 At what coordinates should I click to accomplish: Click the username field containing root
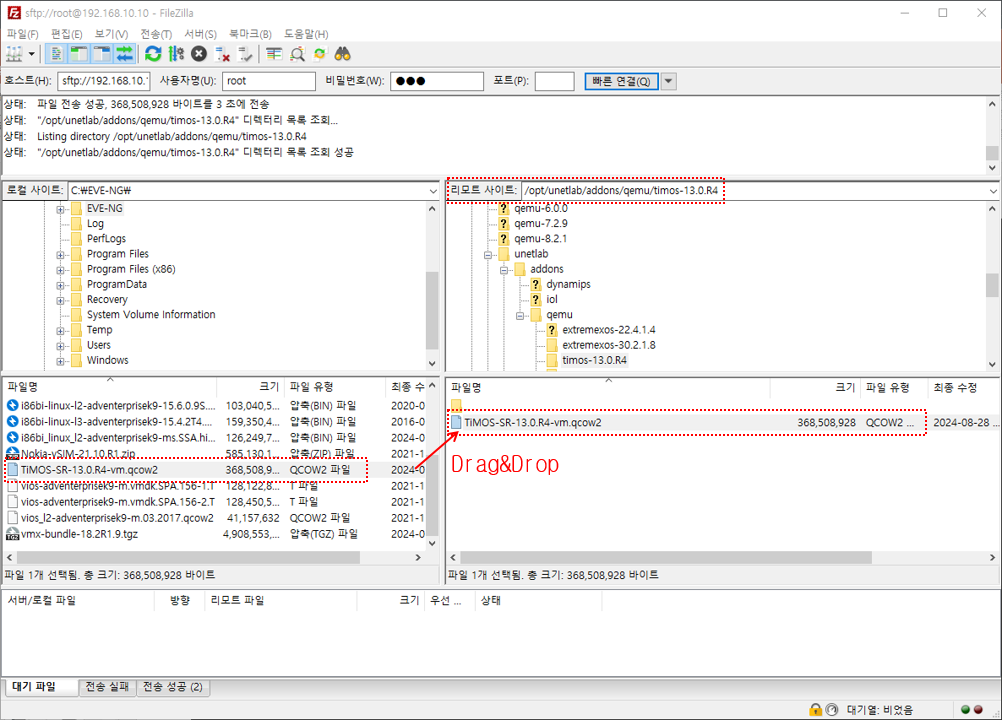(269, 81)
